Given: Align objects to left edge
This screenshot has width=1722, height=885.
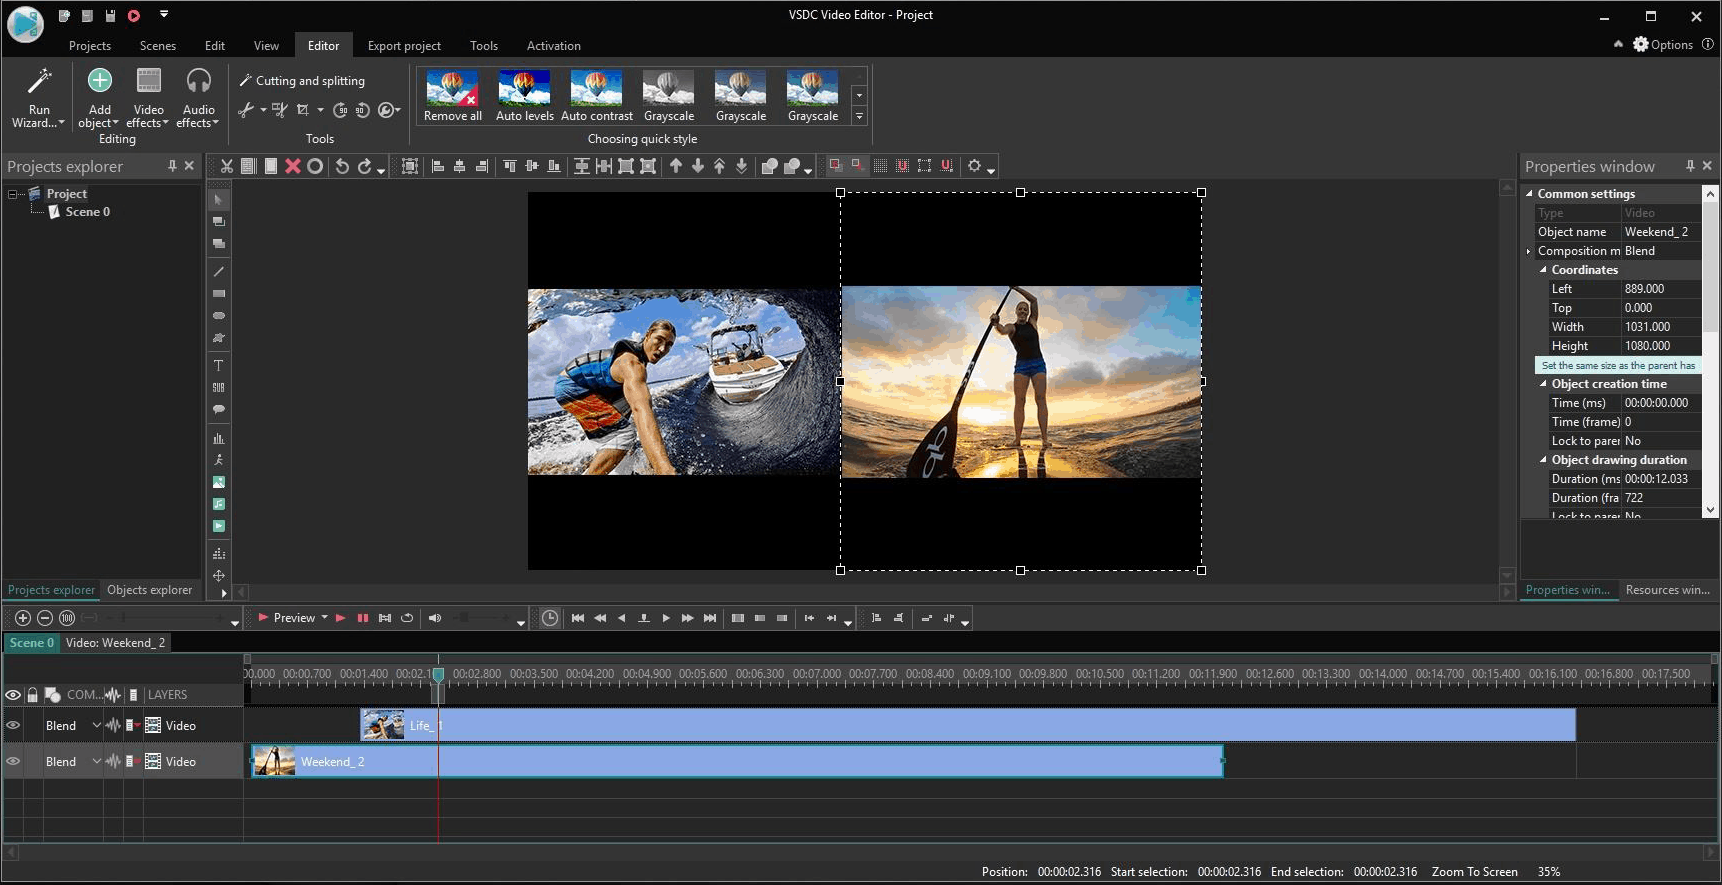Looking at the screenshot, I should (438, 166).
